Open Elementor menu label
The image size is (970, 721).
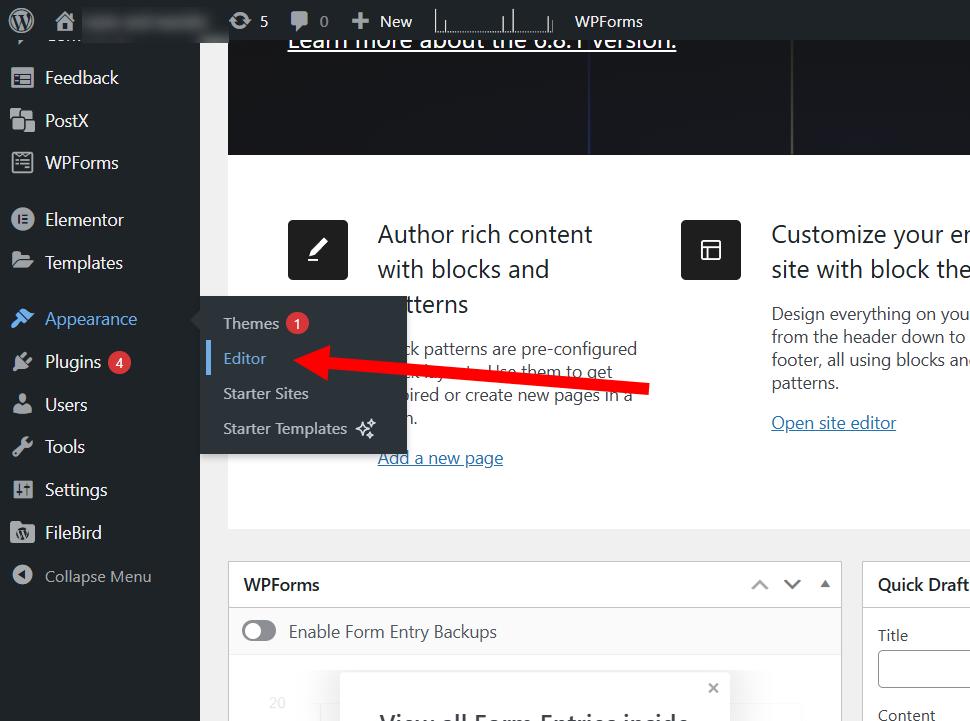point(84,220)
